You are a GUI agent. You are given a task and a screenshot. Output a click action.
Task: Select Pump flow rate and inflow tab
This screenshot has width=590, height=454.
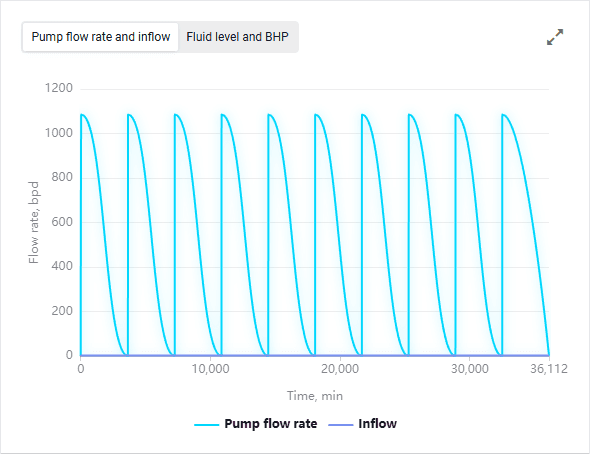click(x=100, y=37)
